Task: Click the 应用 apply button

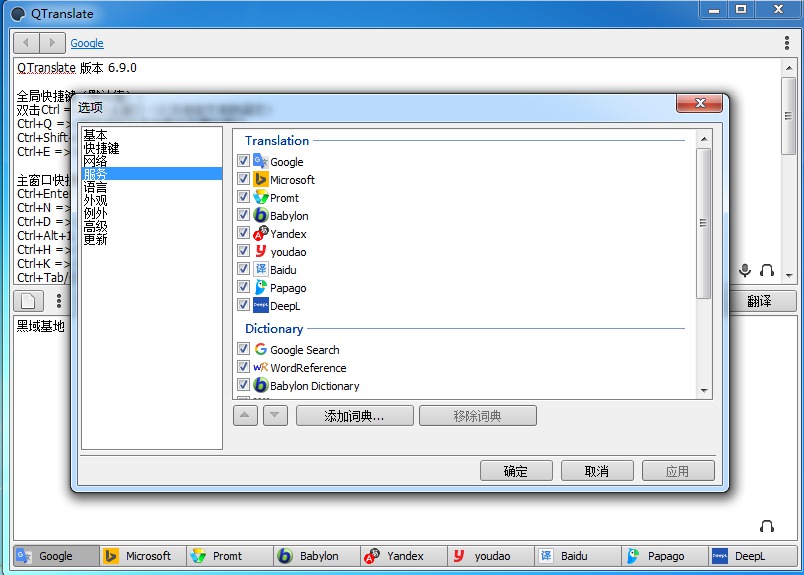Action: [x=678, y=470]
